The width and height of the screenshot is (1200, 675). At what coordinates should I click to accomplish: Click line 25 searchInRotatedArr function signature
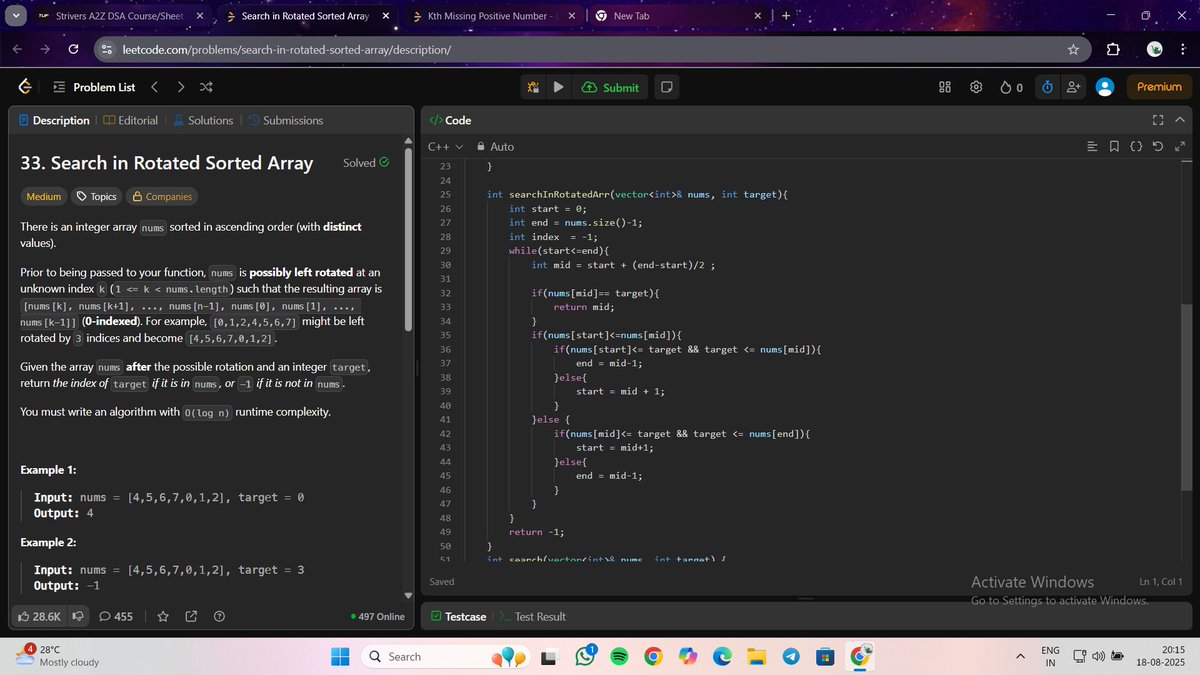(x=637, y=194)
